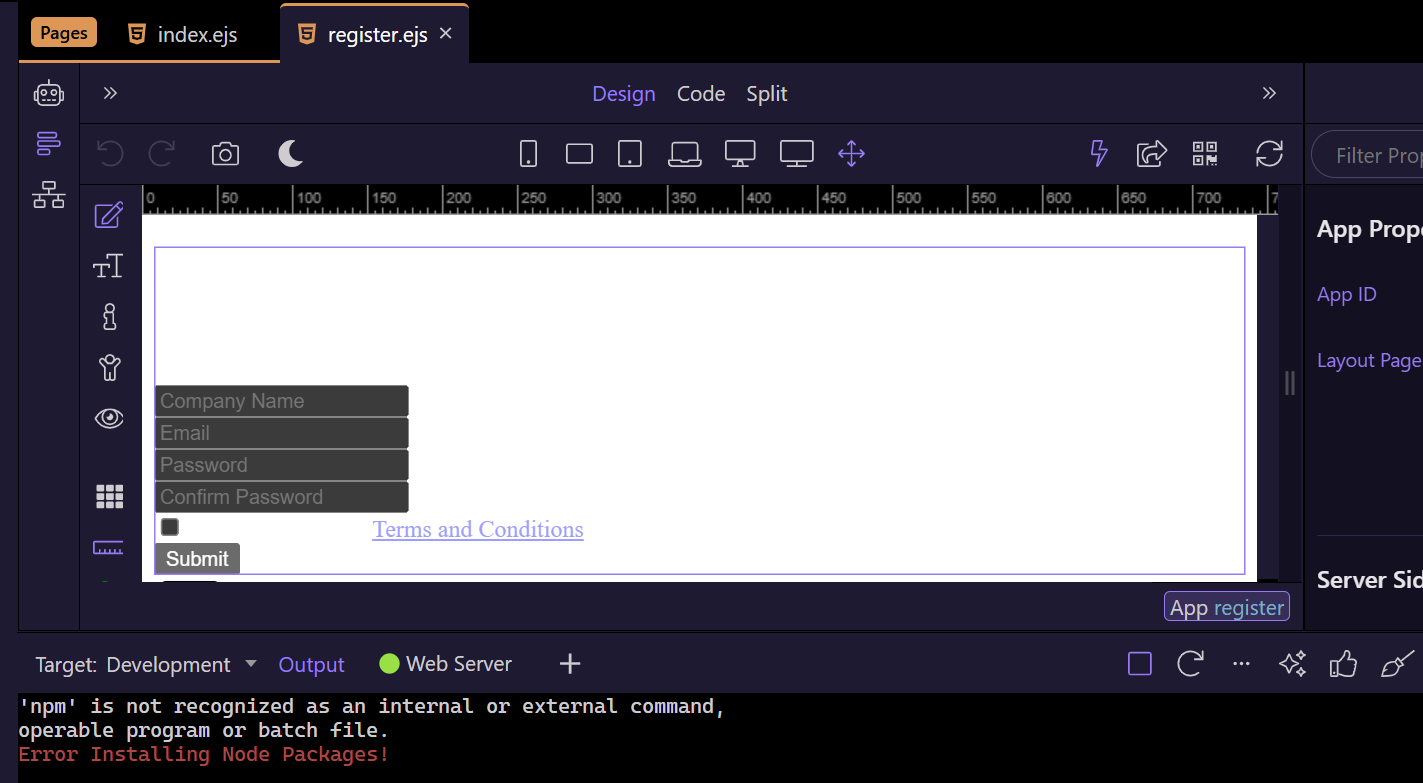Image resolution: width=1423 pixels, height=783 pixels.
Task: Switch to the index.ejs tab
Action: pyautogui.click(x=184, y=34)
